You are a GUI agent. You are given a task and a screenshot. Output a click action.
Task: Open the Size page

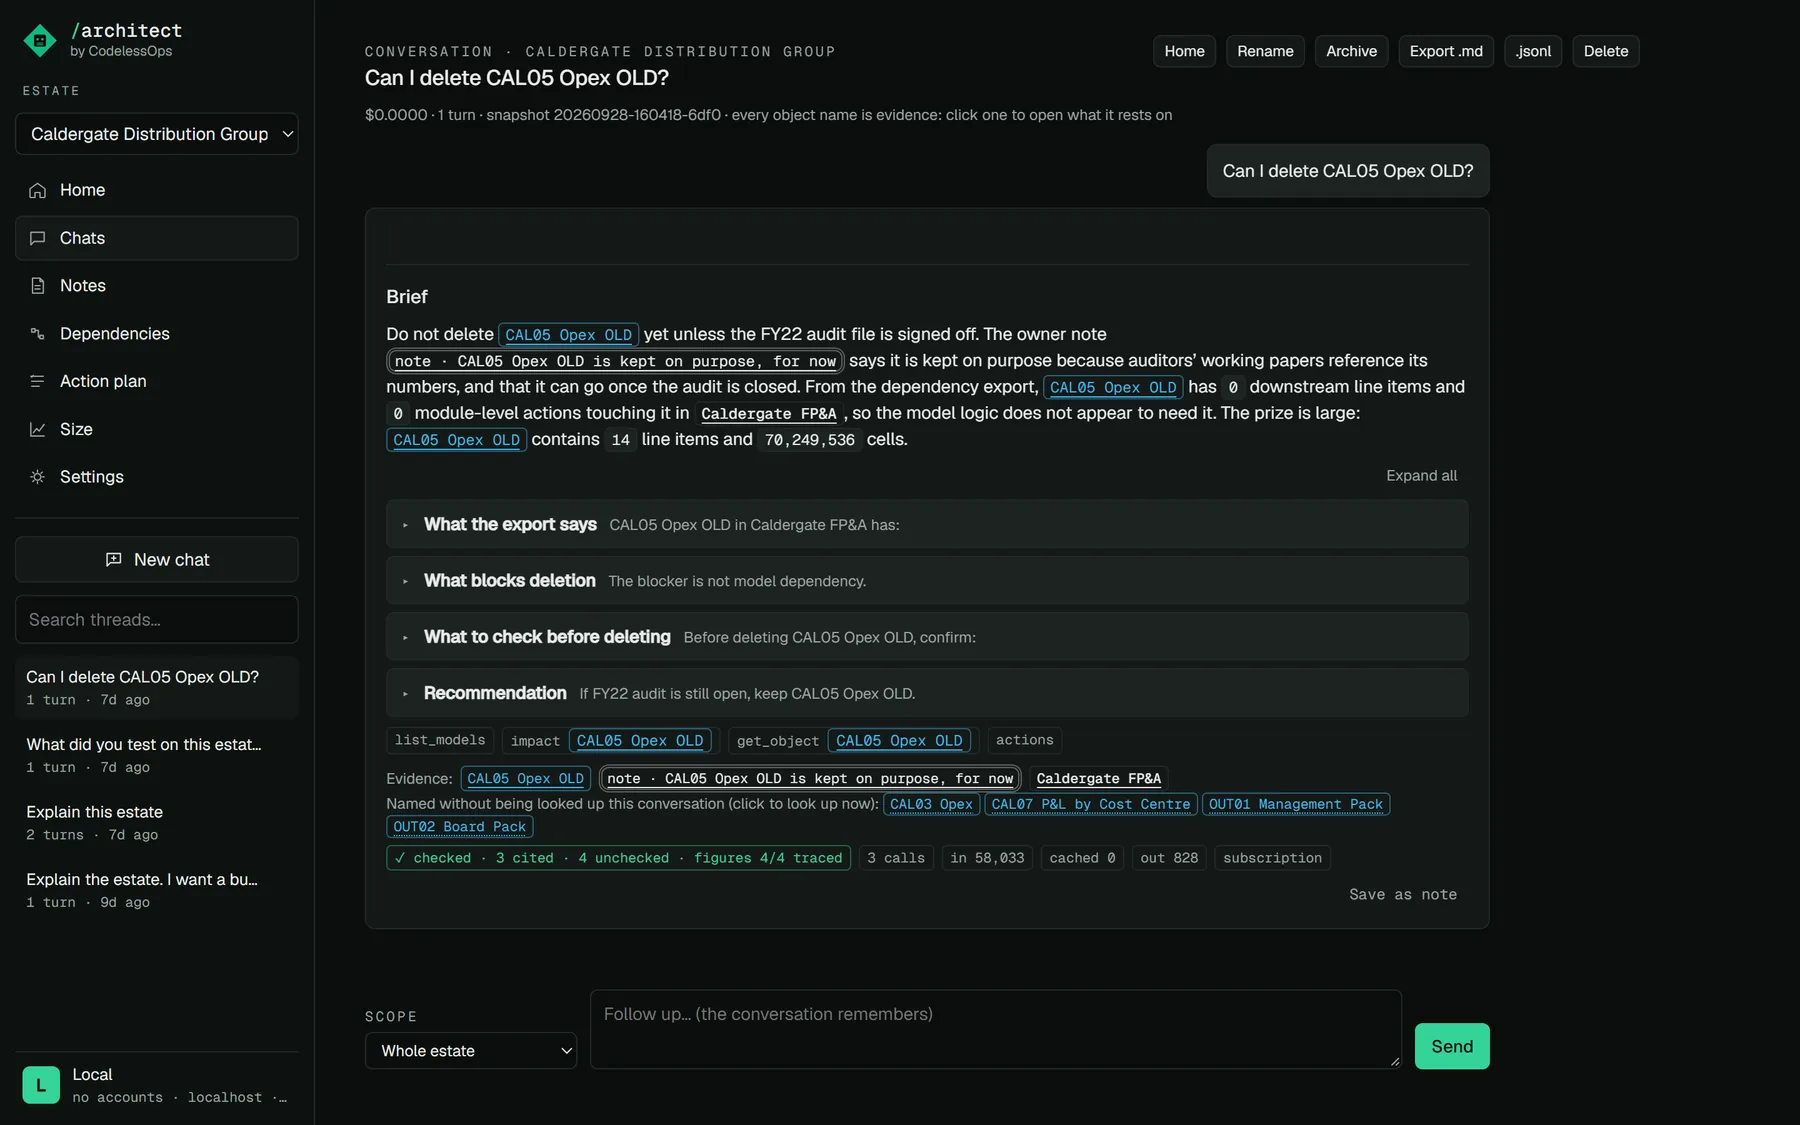pyautogui.click(x=157, y=429)
